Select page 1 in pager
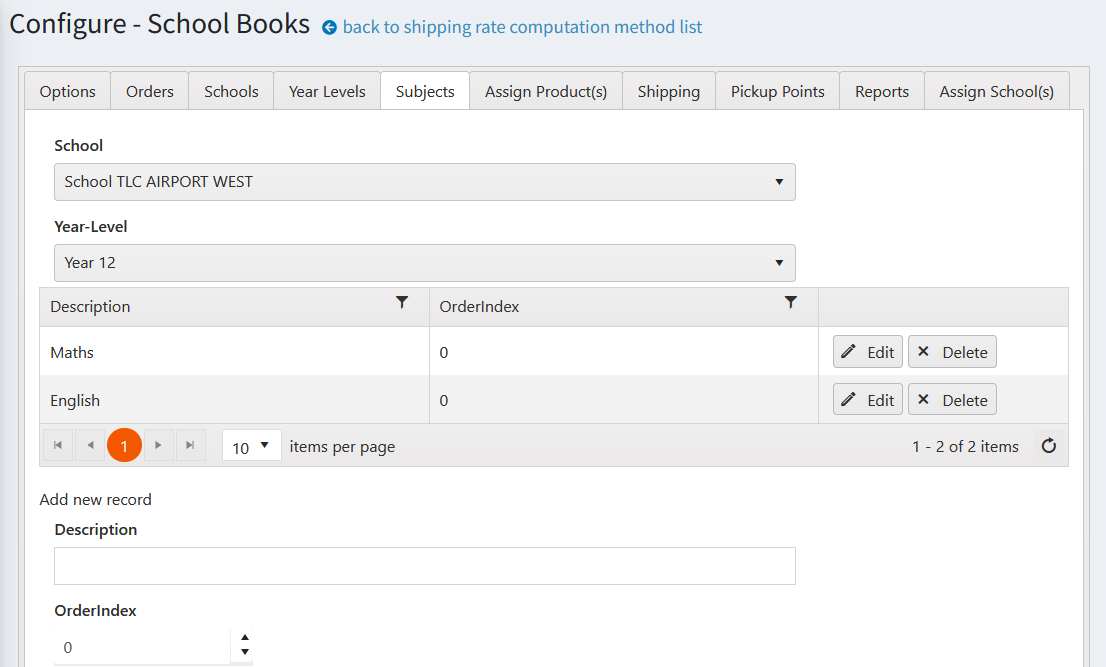Viewport: 1106px width, 667px height. 124,446
